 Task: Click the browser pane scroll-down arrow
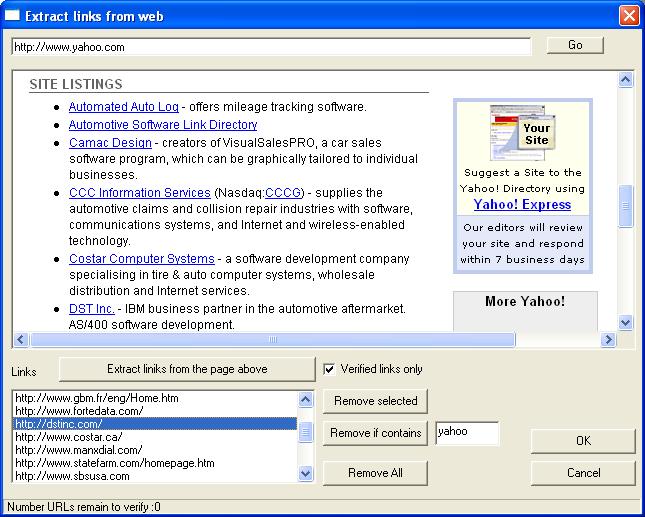coord(625,322)
